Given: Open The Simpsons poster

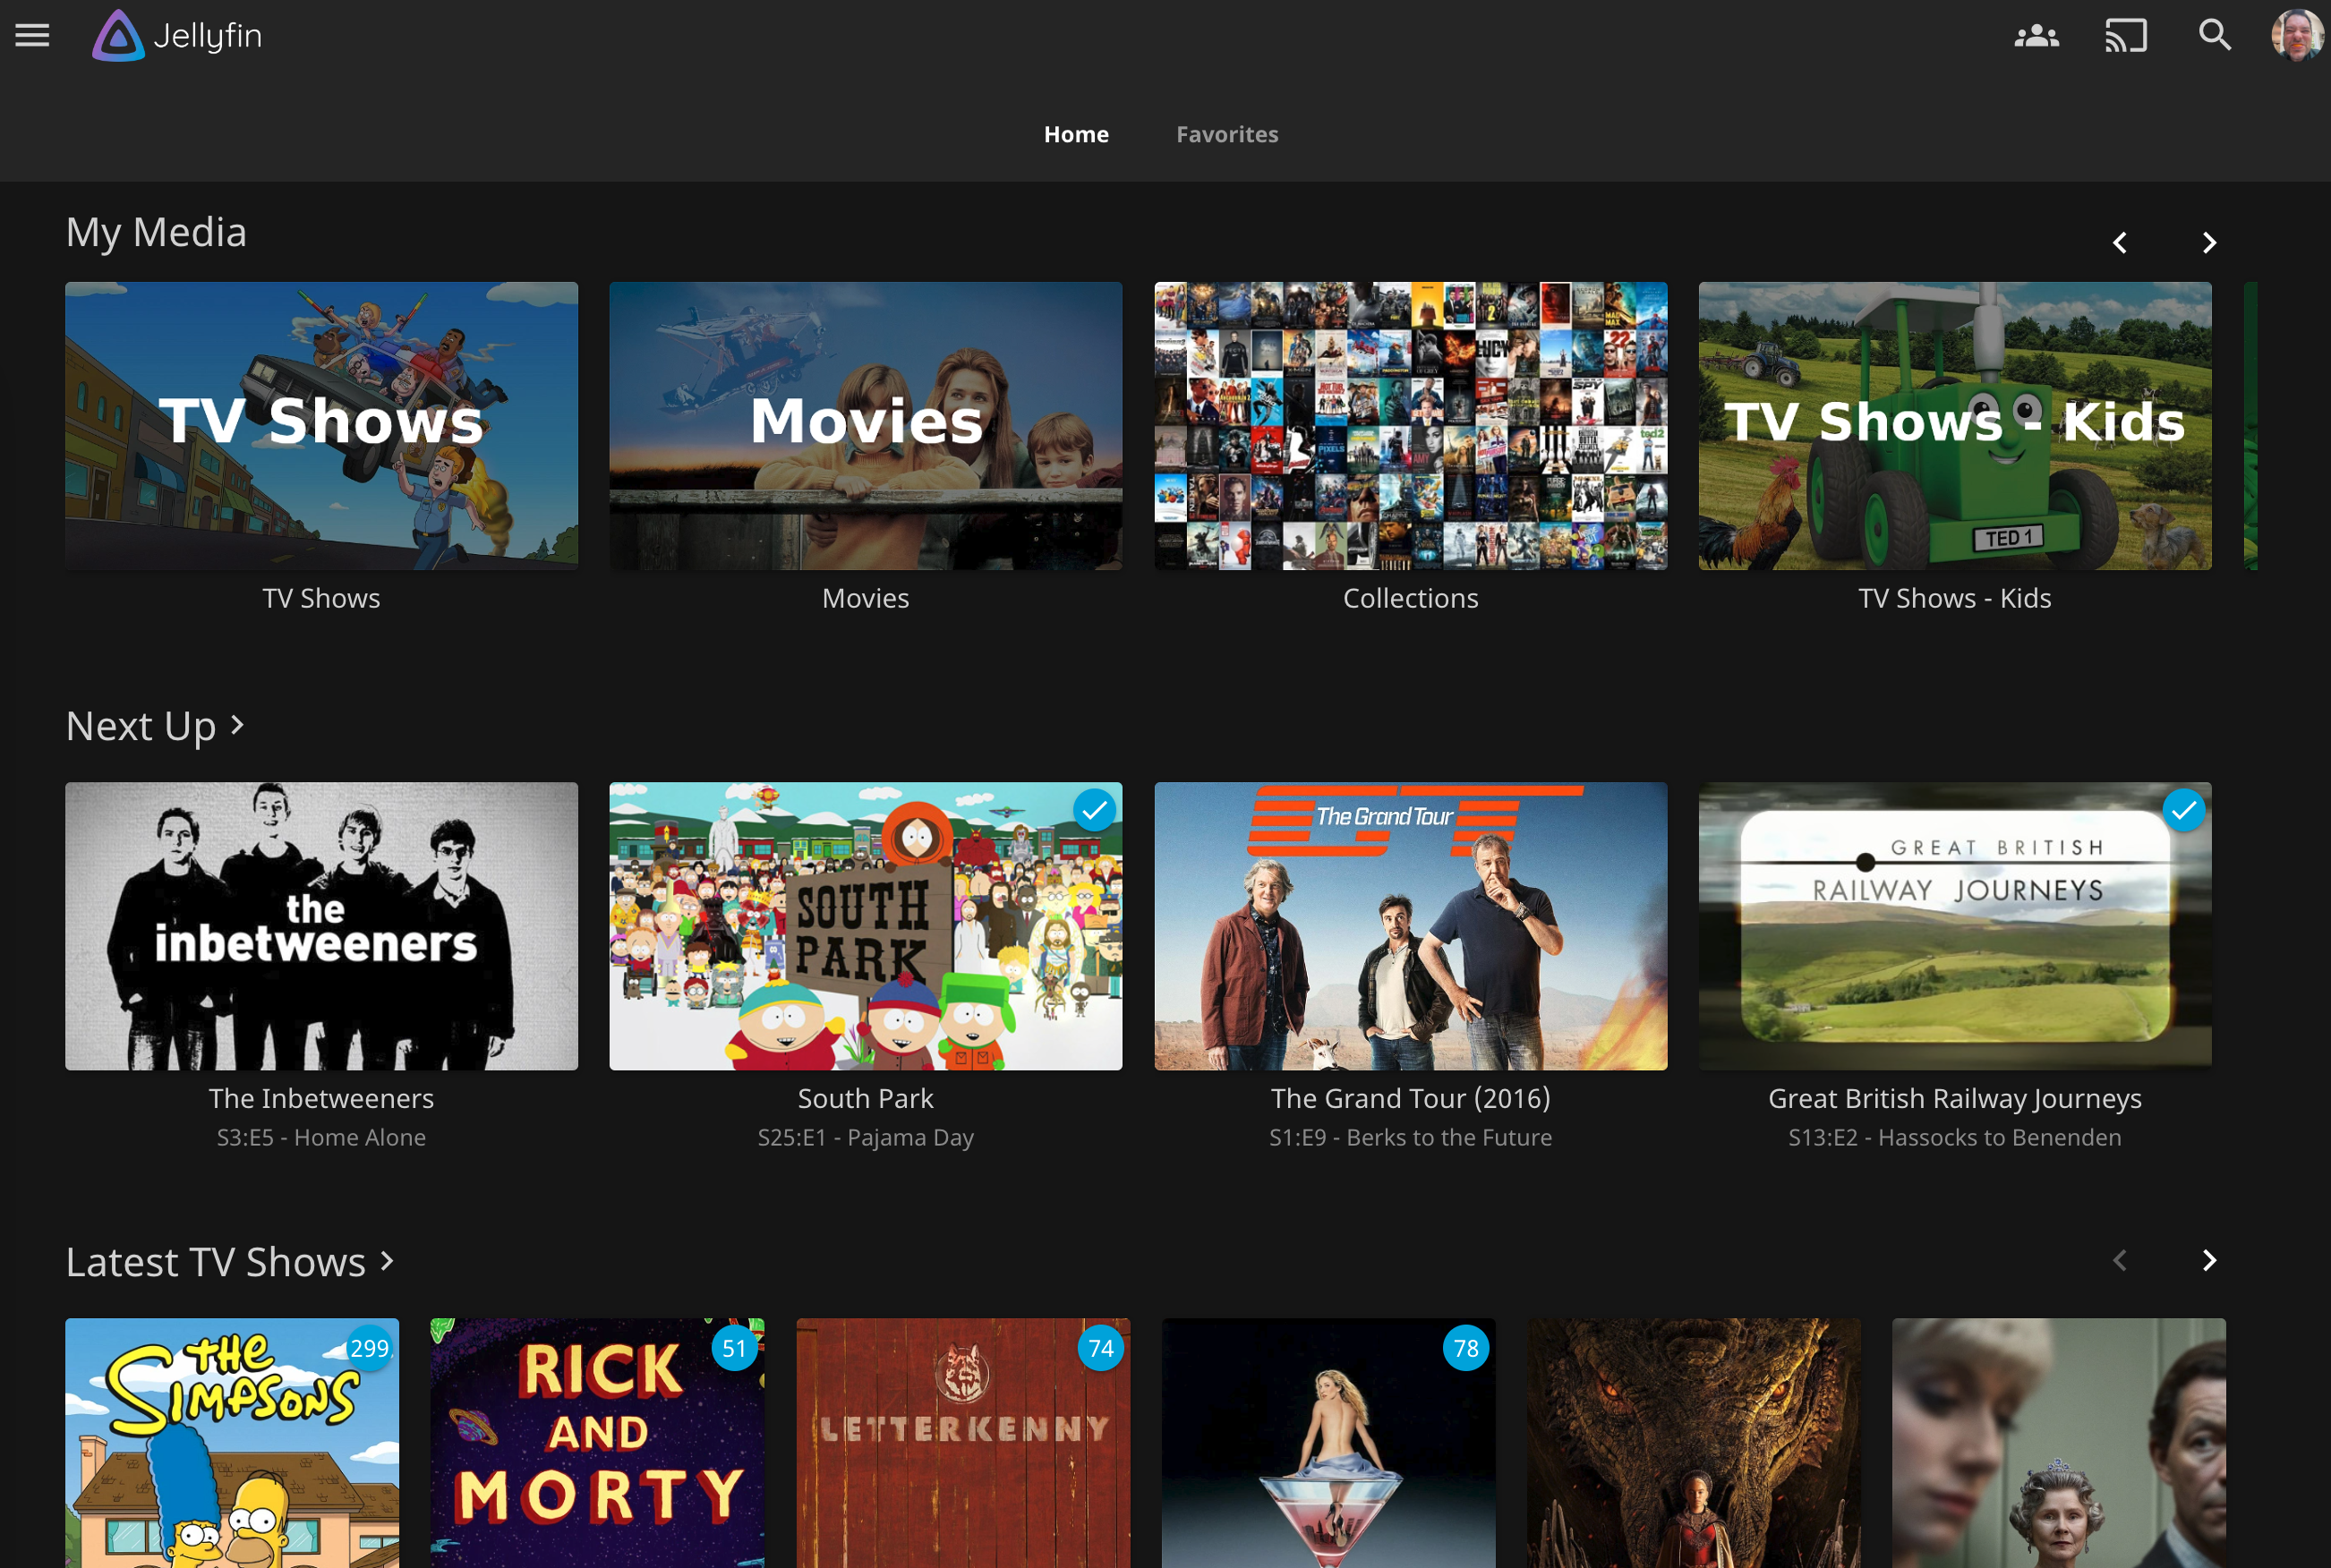Looking at the screenshot, I should [232, 1443].
